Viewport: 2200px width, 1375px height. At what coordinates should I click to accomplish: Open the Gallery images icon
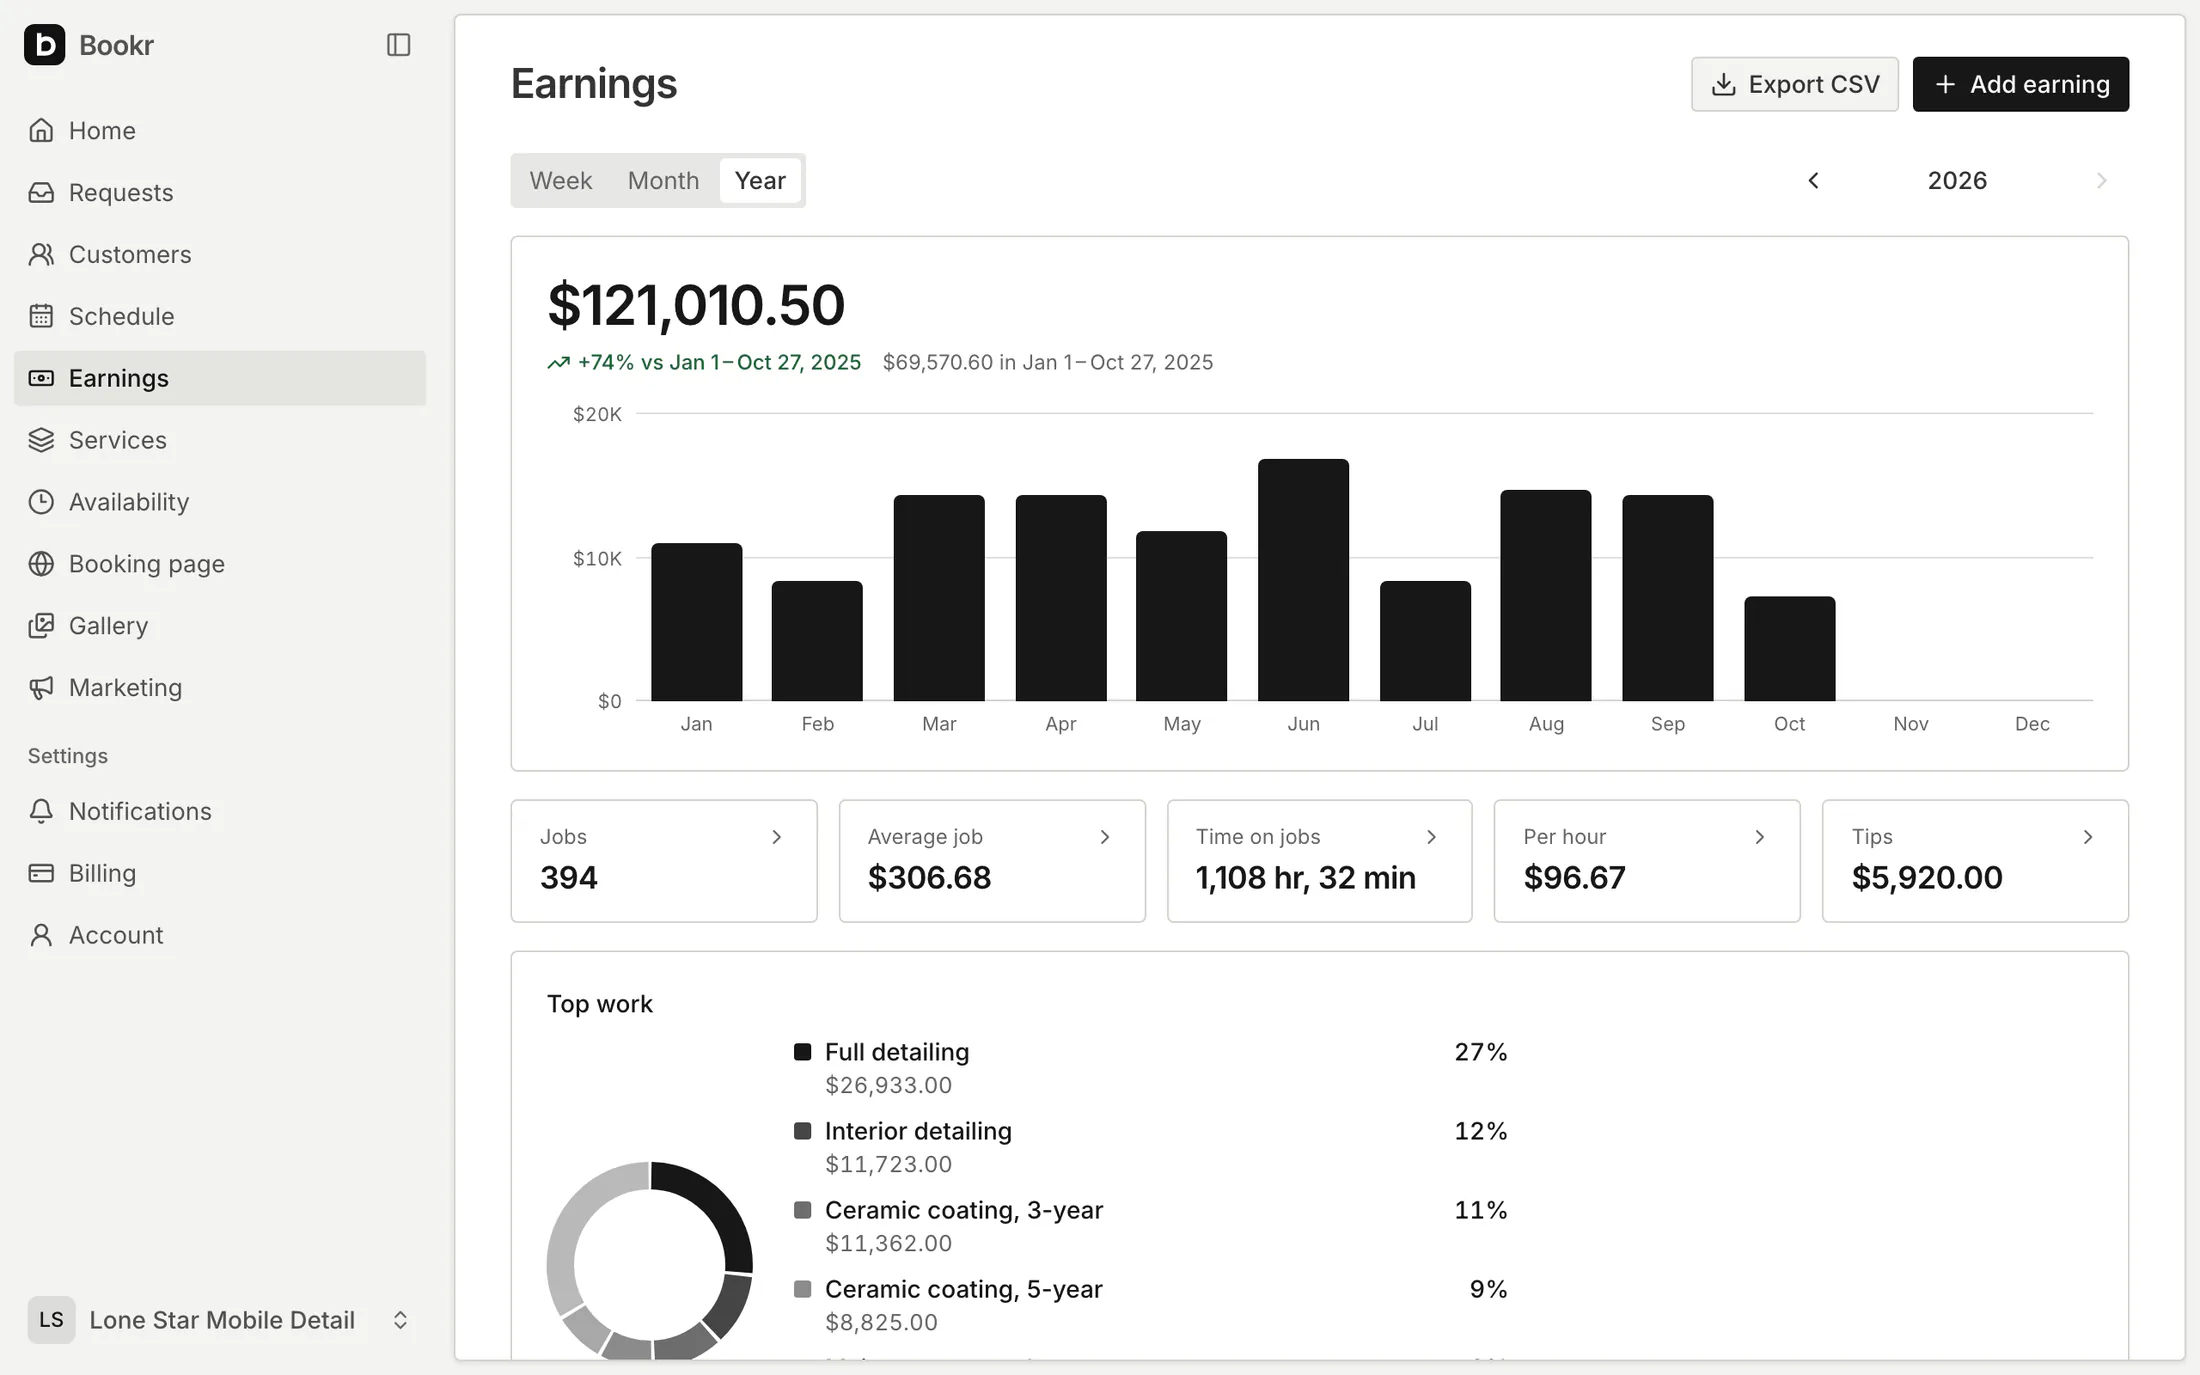coord(41,626)
